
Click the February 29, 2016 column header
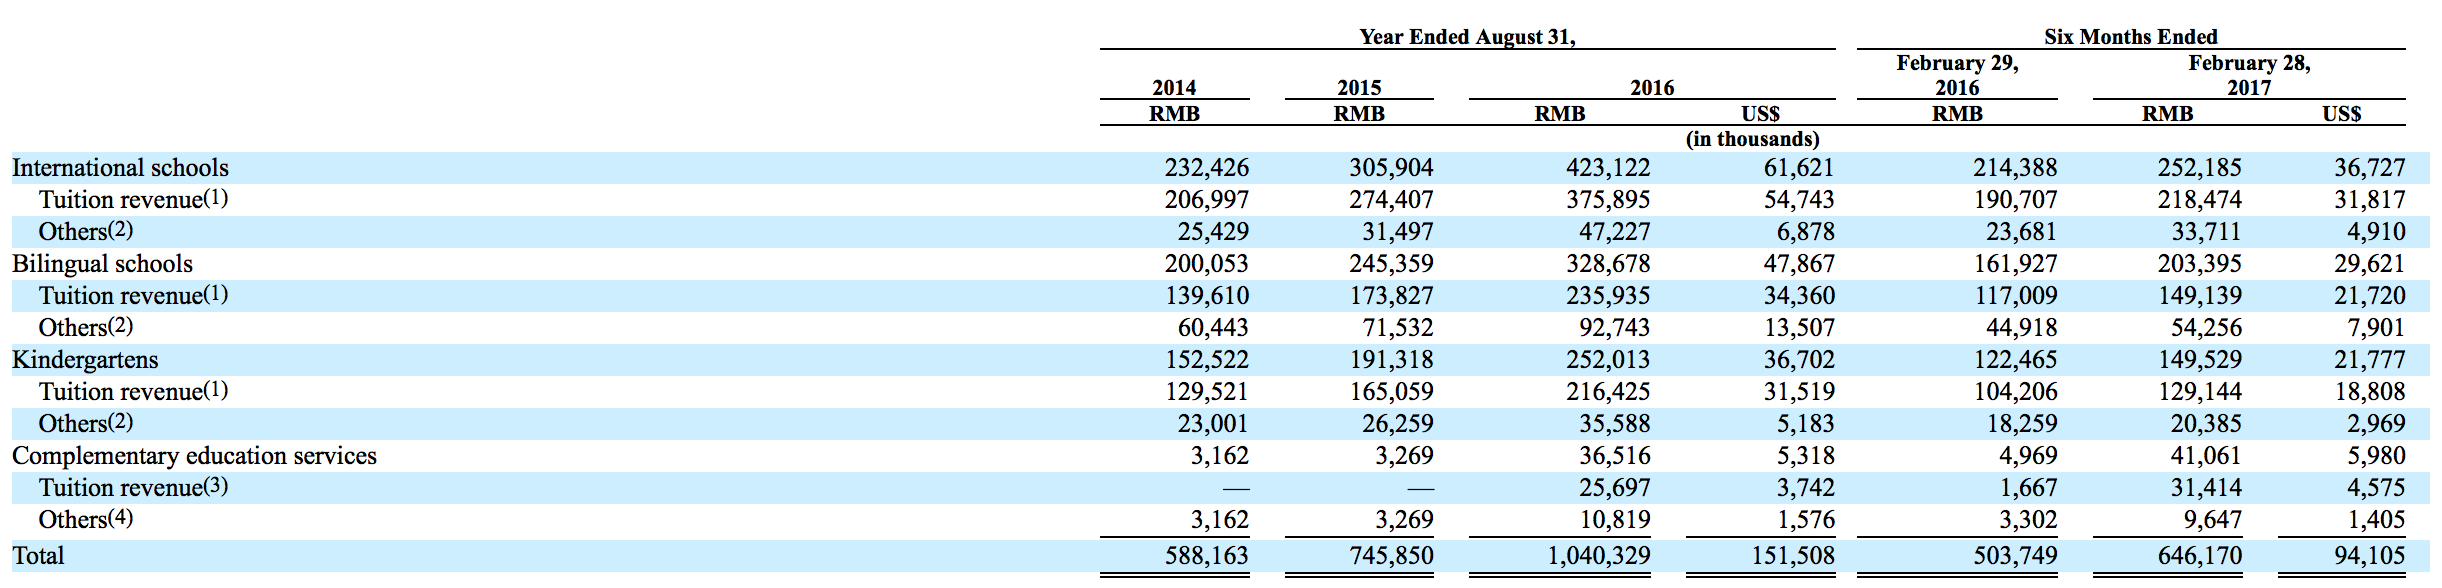pos(1957,75)
